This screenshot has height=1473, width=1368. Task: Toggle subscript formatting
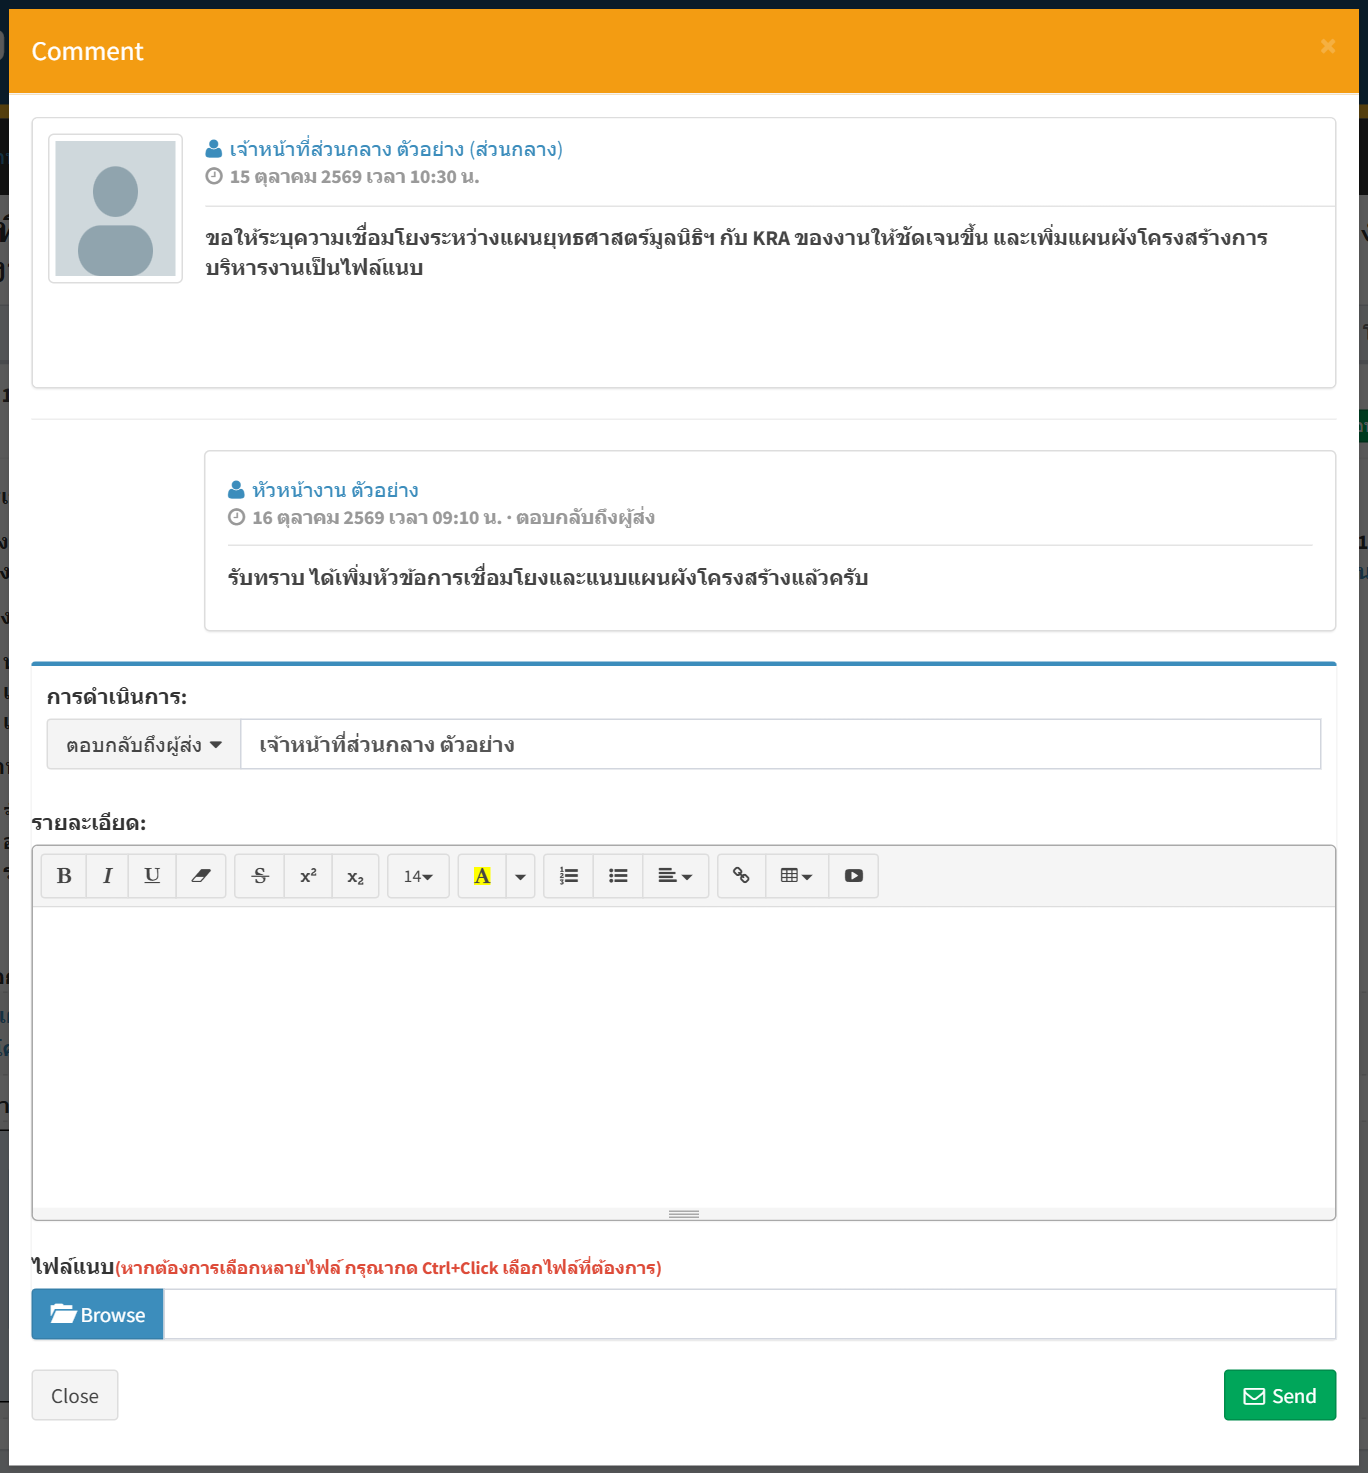click(x=355, y=876)
